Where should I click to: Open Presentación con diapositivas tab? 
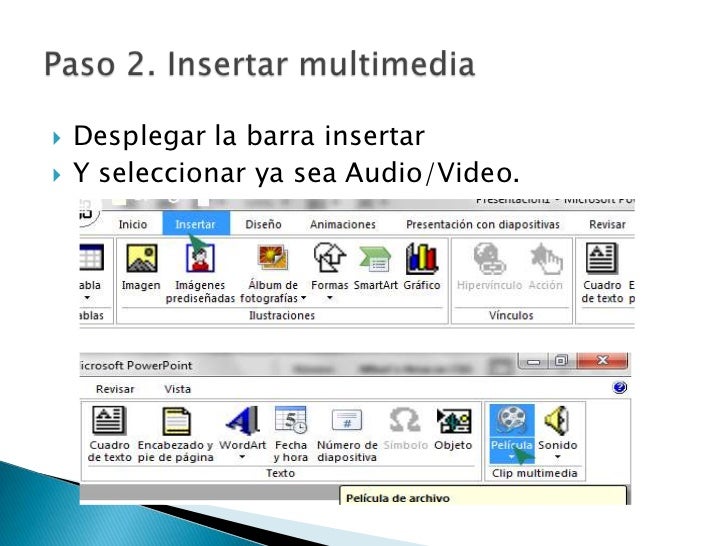pyautogui.click(x=483, y=224)
